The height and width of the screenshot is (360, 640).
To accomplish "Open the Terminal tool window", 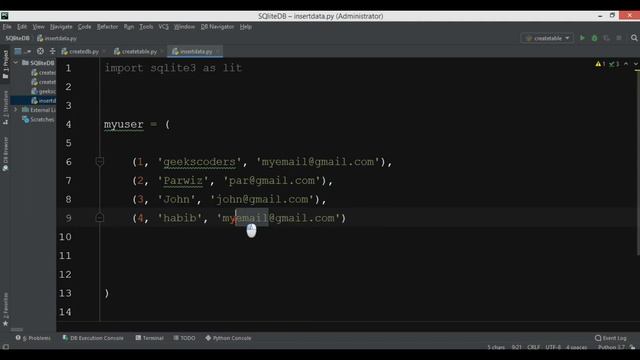I will (149, 338).
